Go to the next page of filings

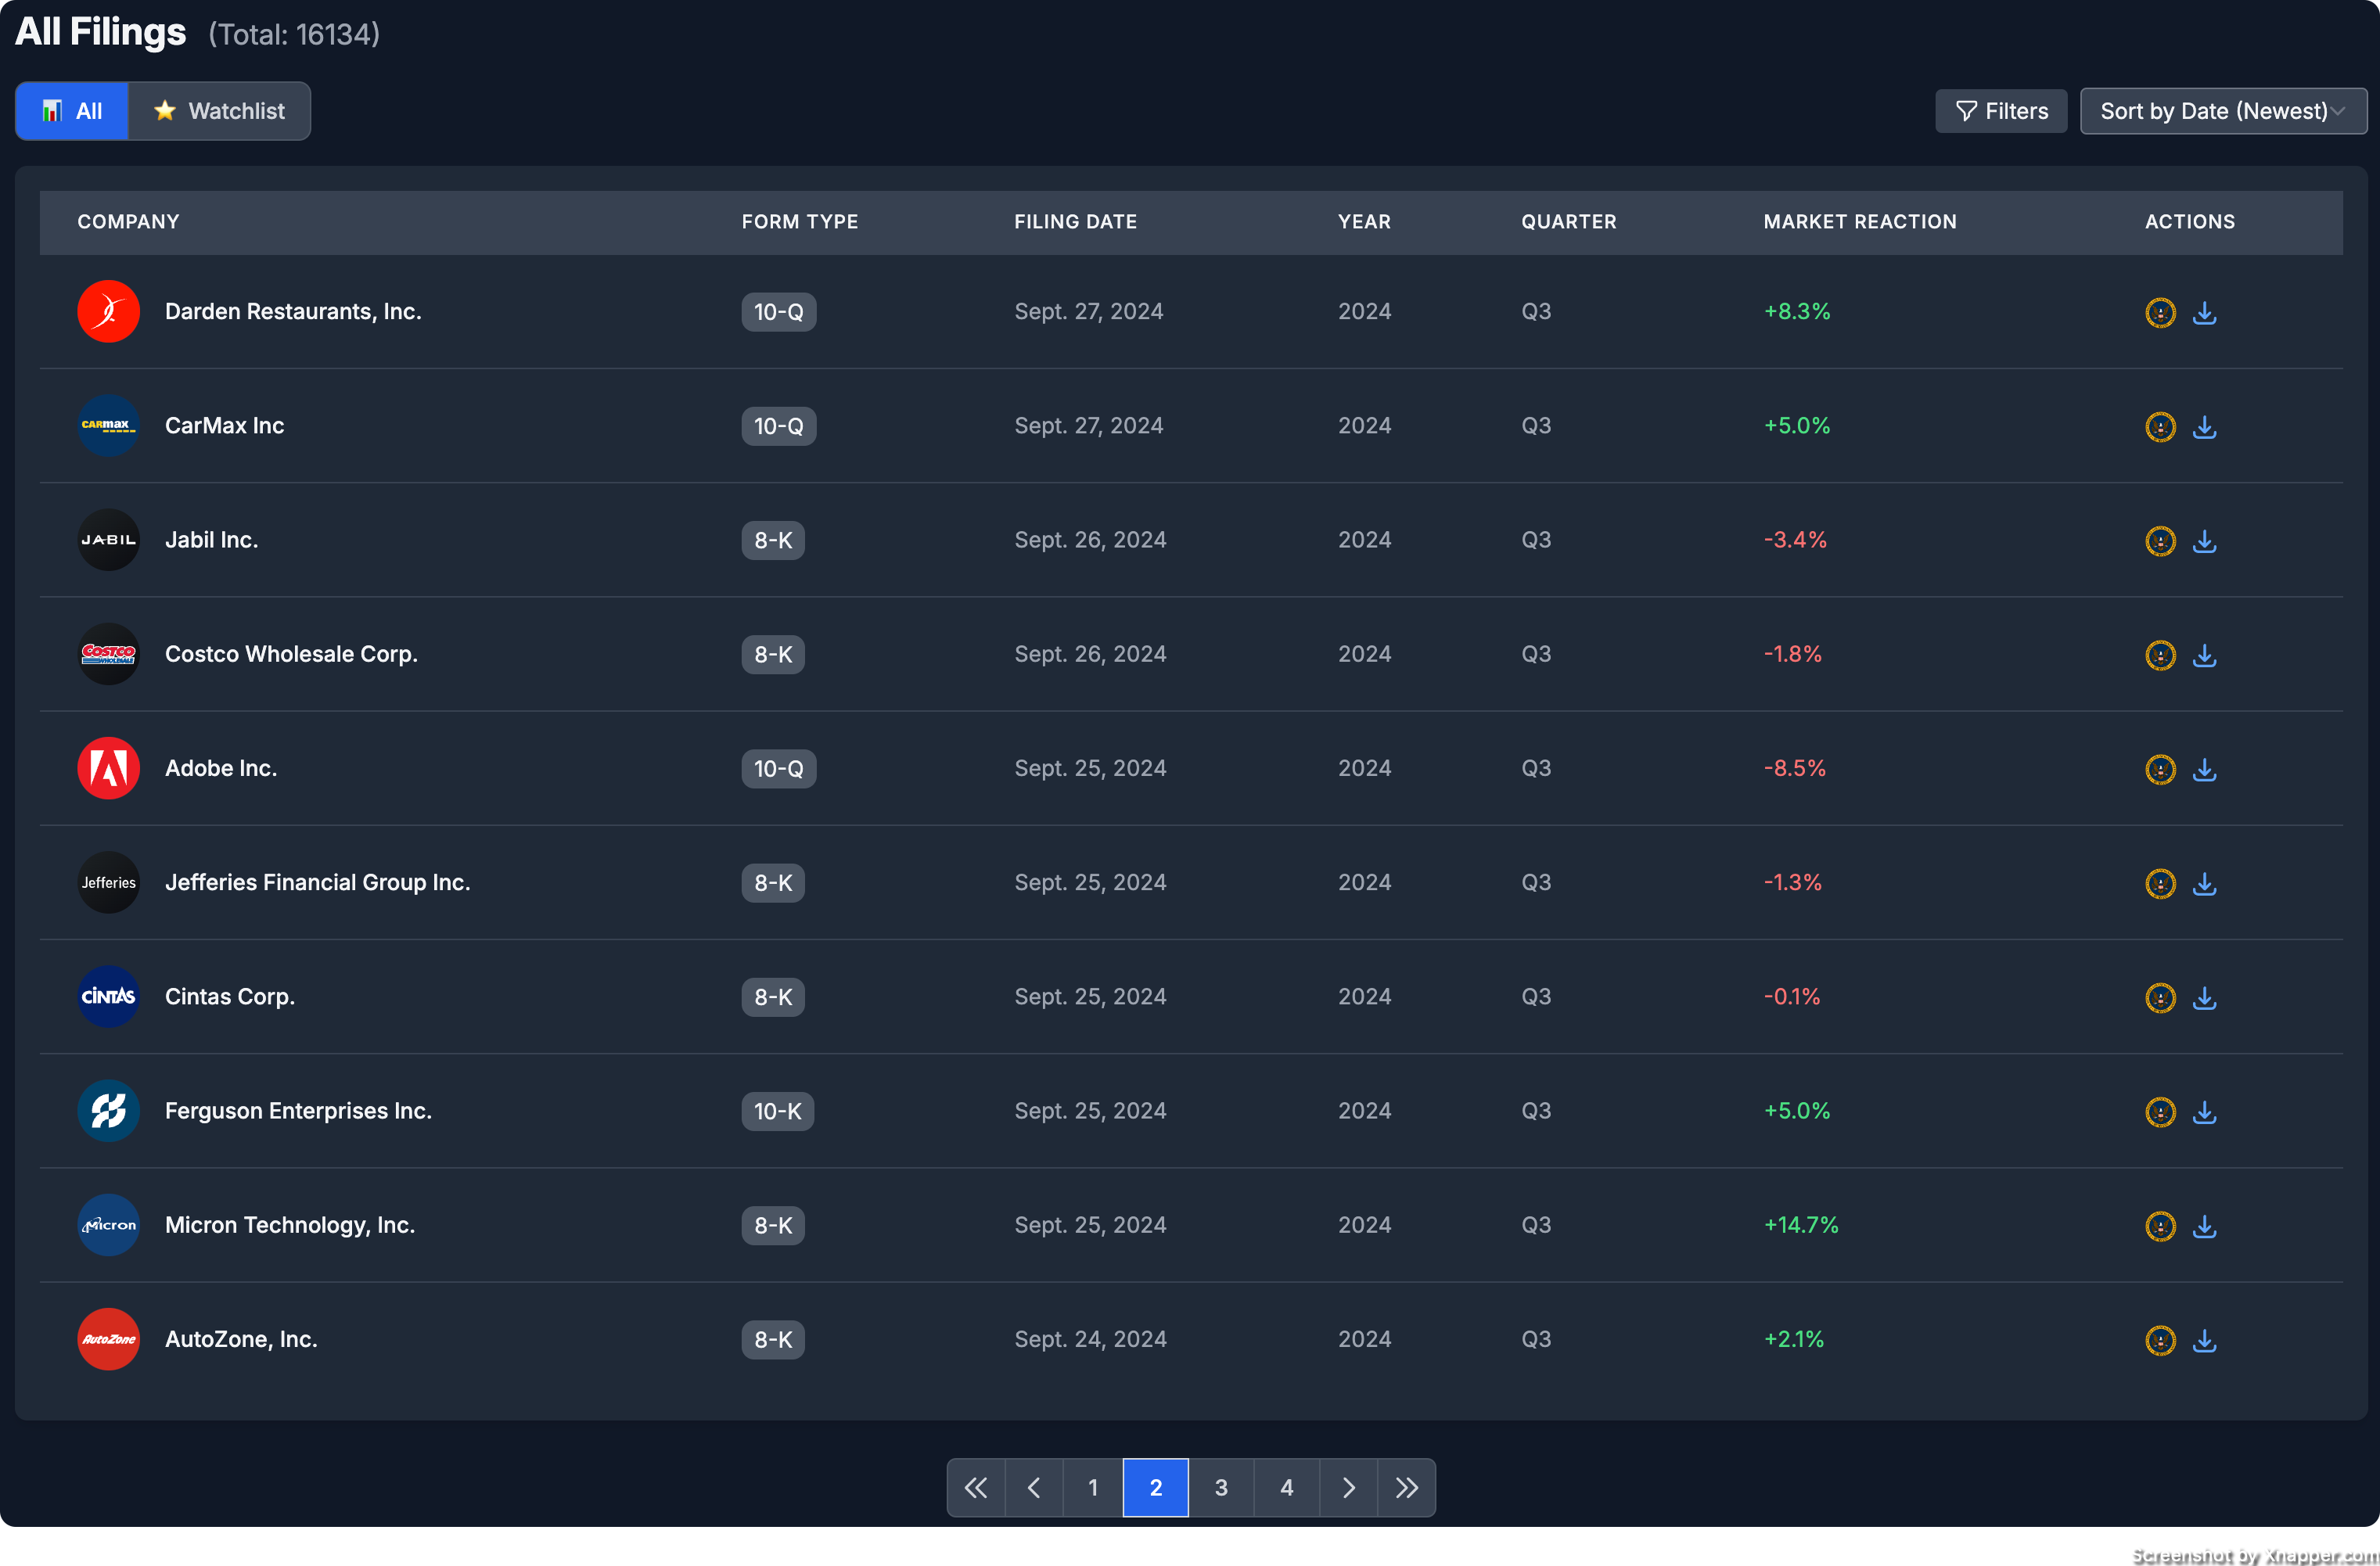click(1349, 1488)
